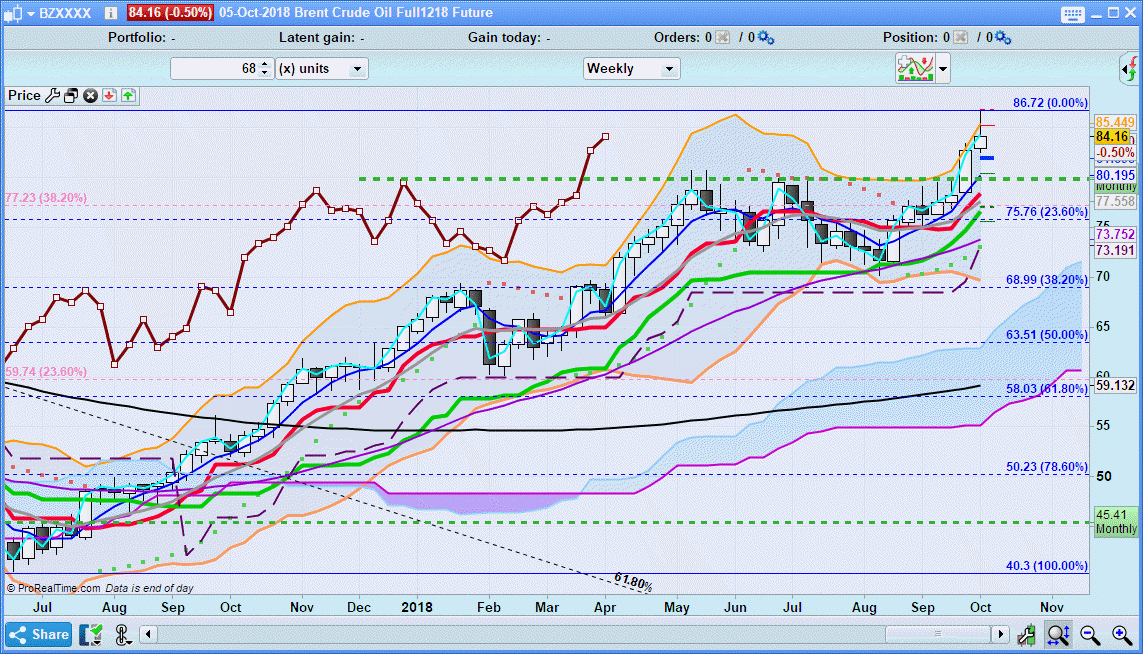The image size is (1143, 654).
Task: Open the BZXXXX ticker dropdown arrow
Action: pos(31,14)
